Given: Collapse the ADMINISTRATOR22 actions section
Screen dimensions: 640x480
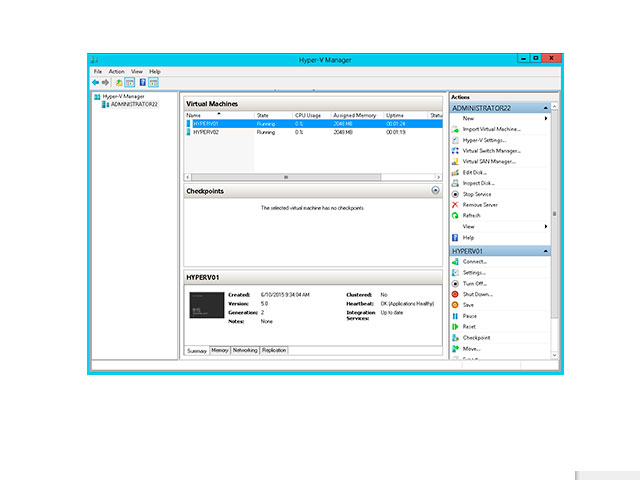Looking at the screenshot, I should coord(545,107).
